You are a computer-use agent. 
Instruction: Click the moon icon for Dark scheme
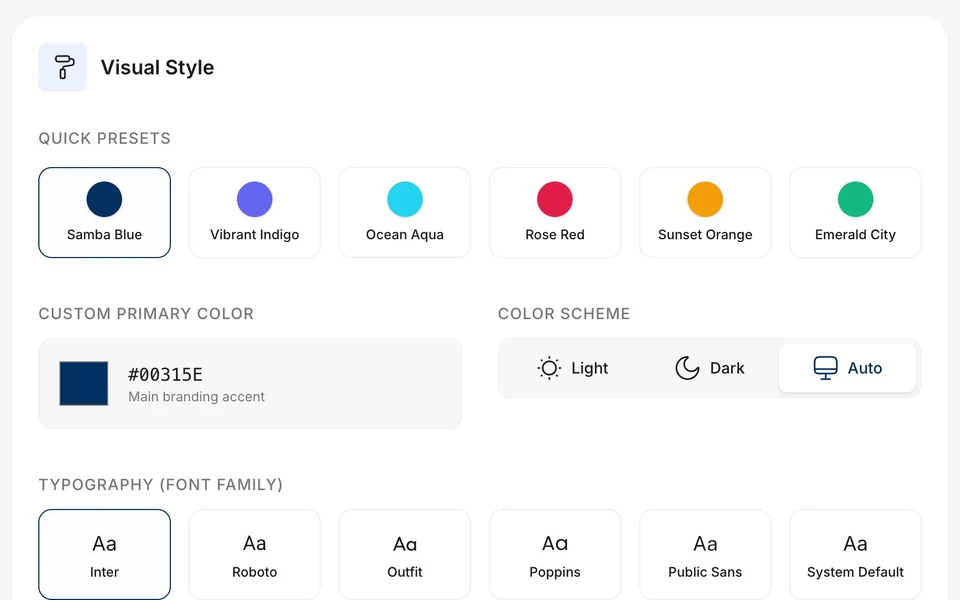tap(687, 368)
